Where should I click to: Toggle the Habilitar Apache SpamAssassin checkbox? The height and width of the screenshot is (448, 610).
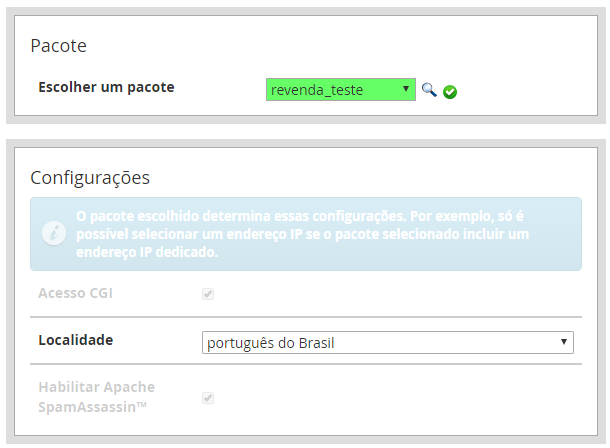pos(208,398)
